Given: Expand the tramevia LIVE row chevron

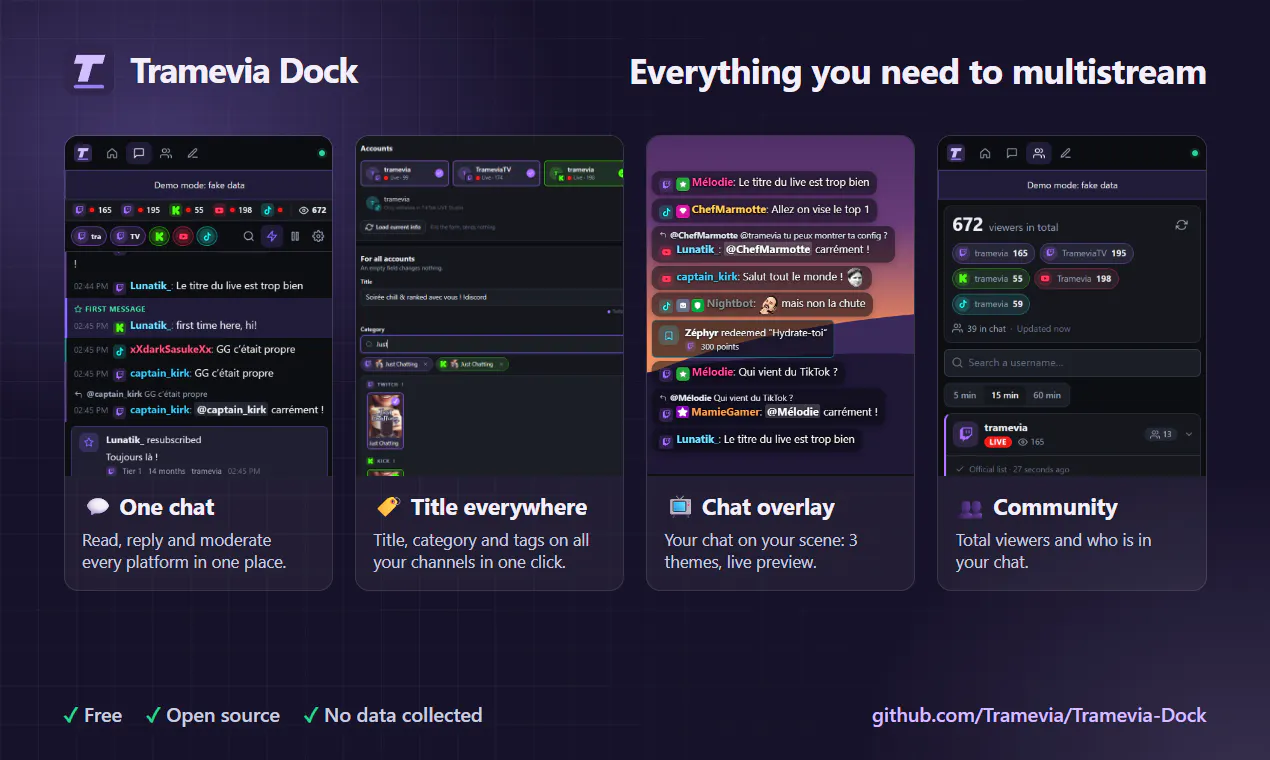Looking at the screenshot, I should coord(1189,434).
